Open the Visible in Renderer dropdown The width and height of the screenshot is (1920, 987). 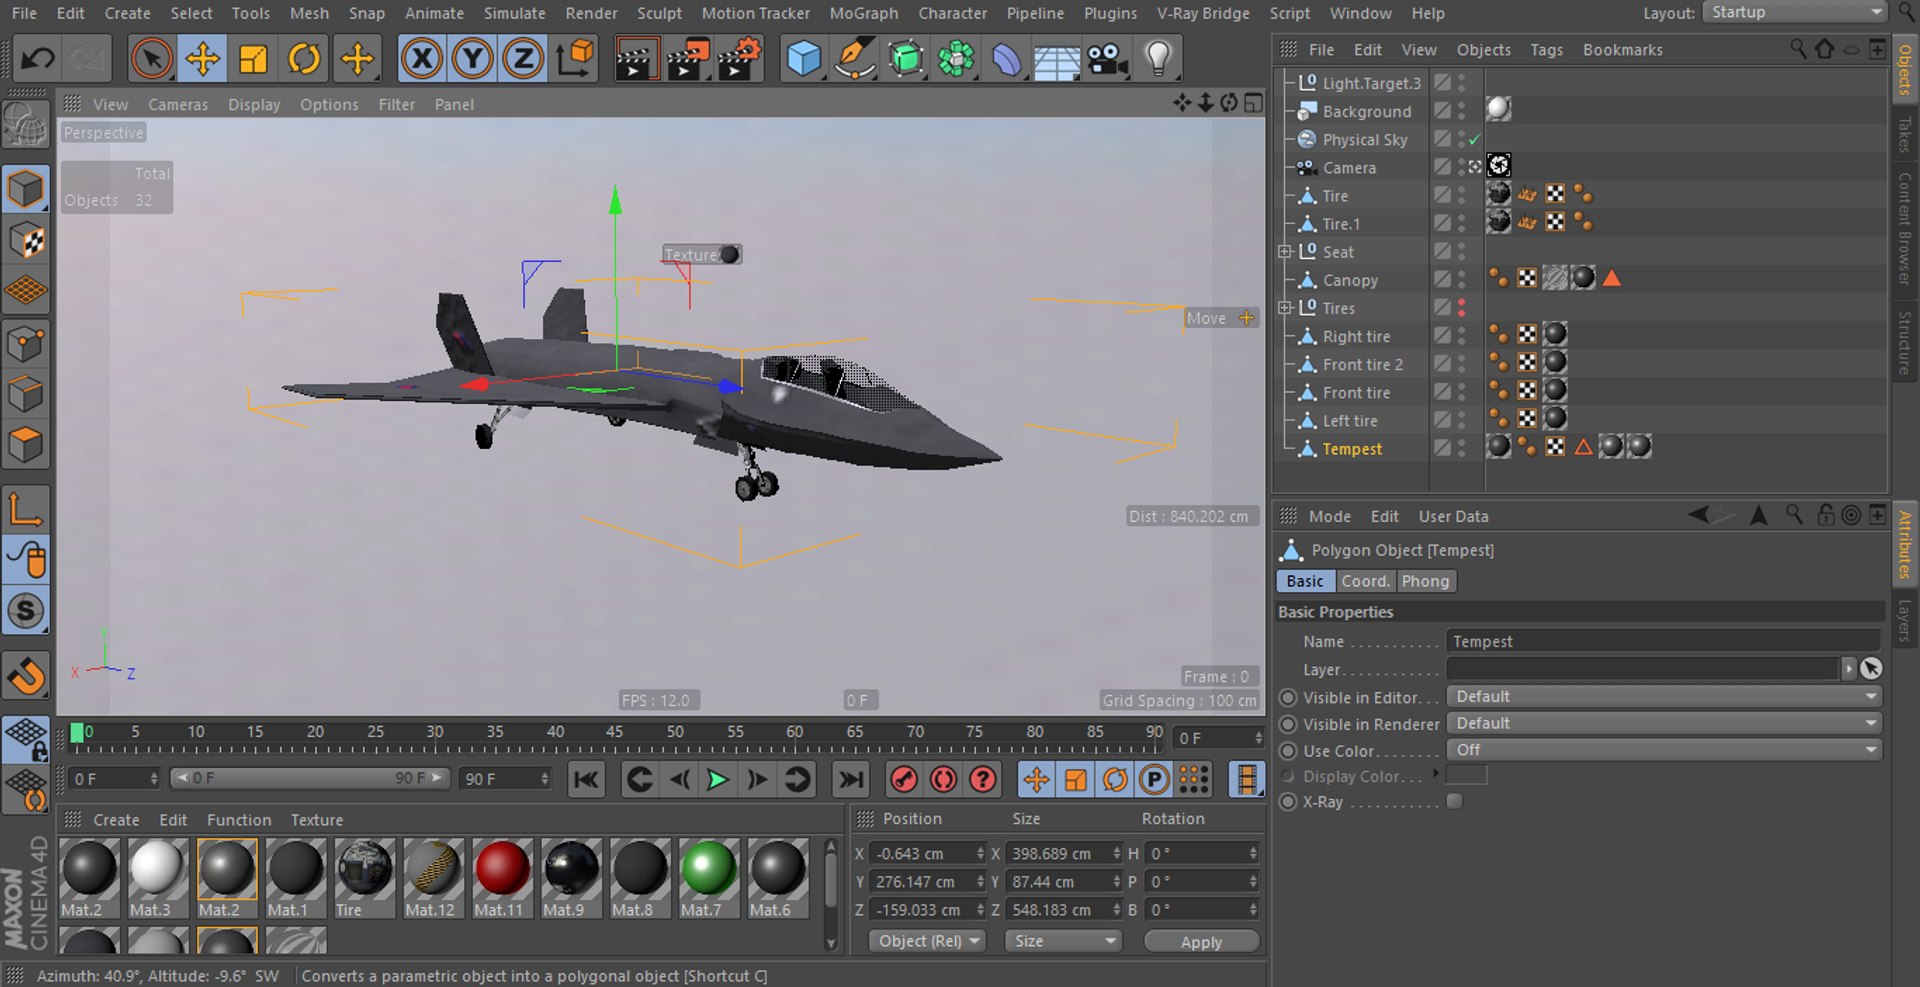coord(1664,723)
